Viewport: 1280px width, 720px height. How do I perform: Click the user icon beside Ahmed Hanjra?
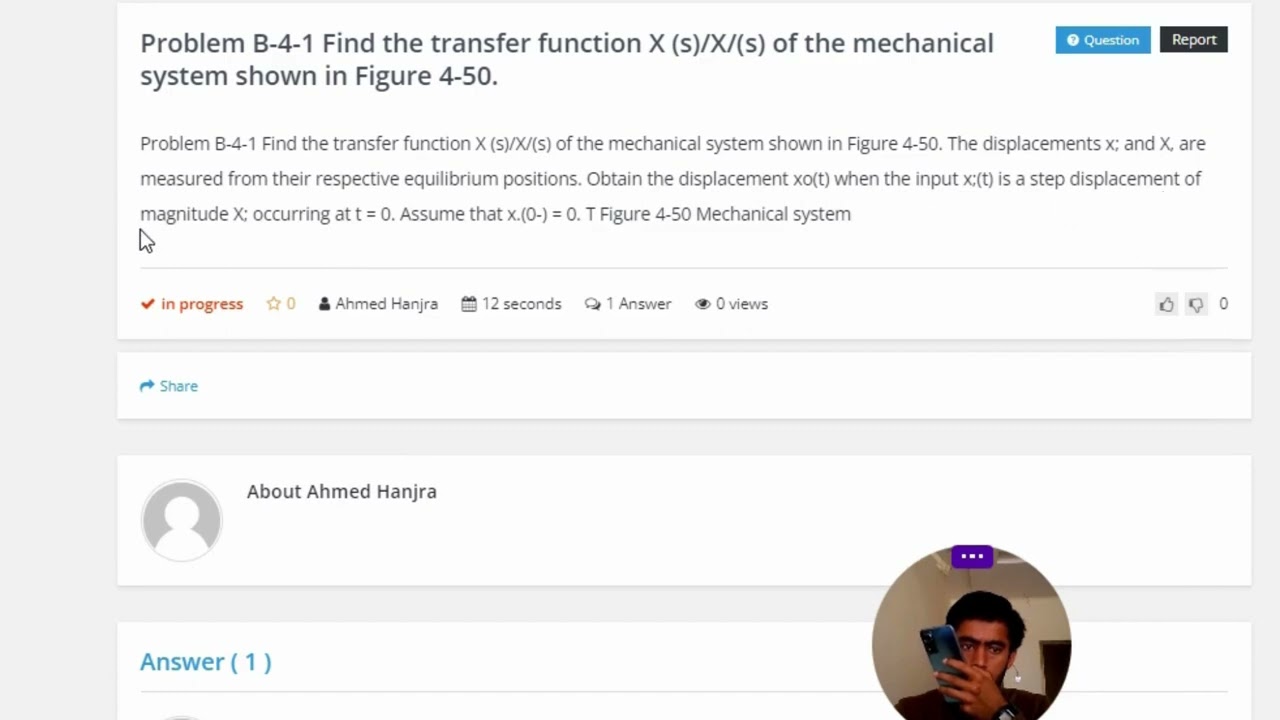click(x=324, y=304)
